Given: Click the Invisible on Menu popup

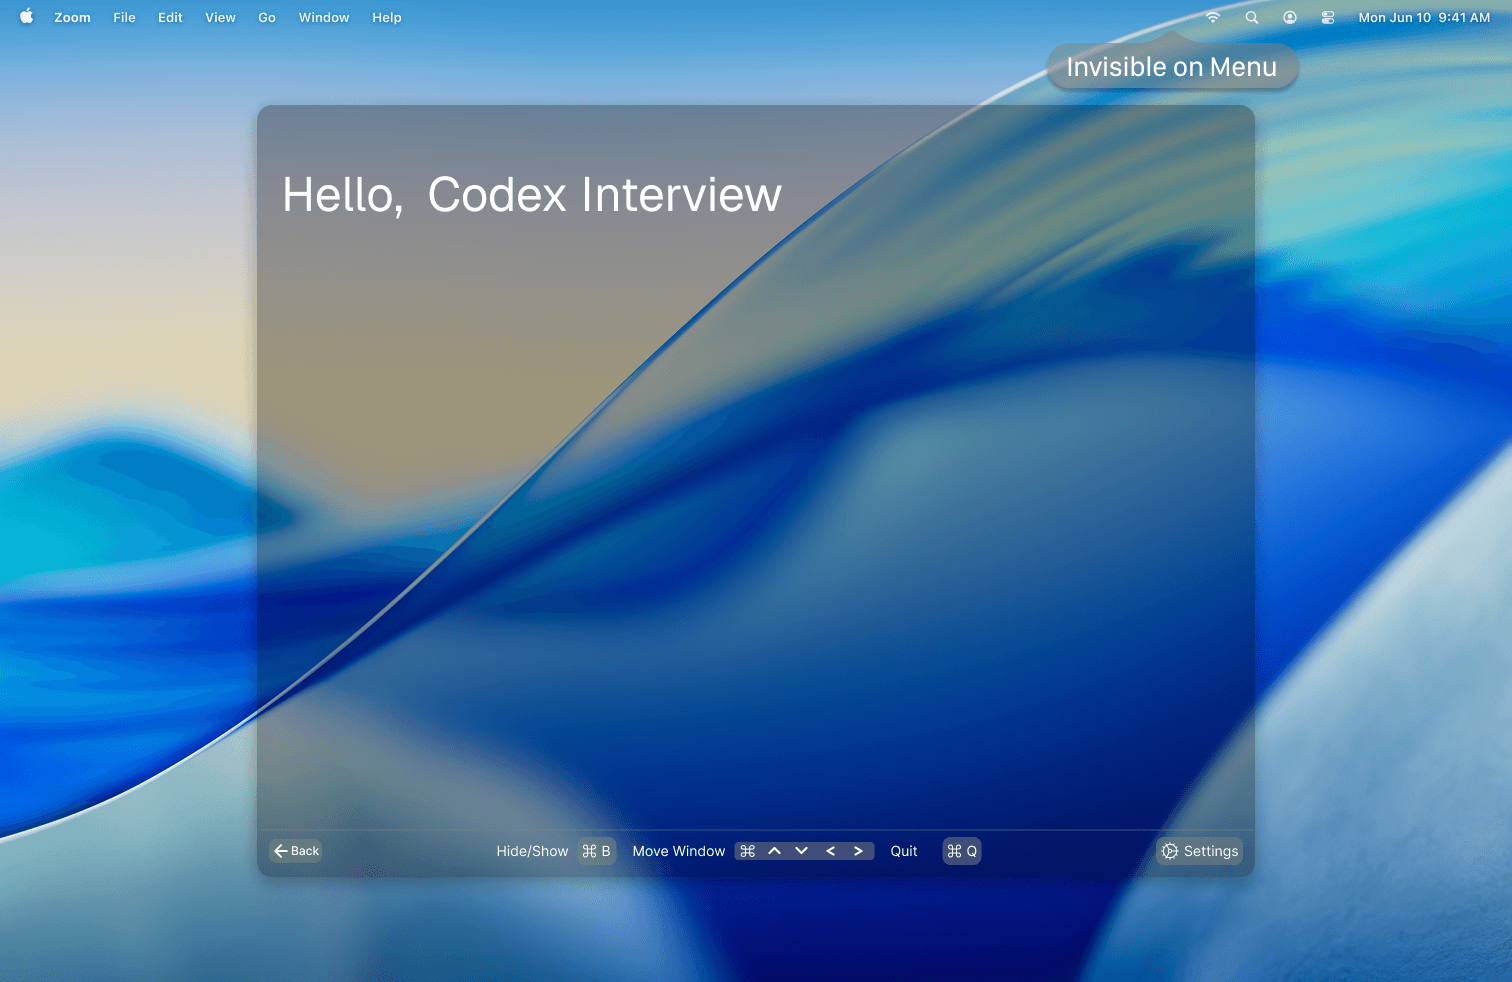Looking at the screenshot, I should click(x=1171, y=66).
